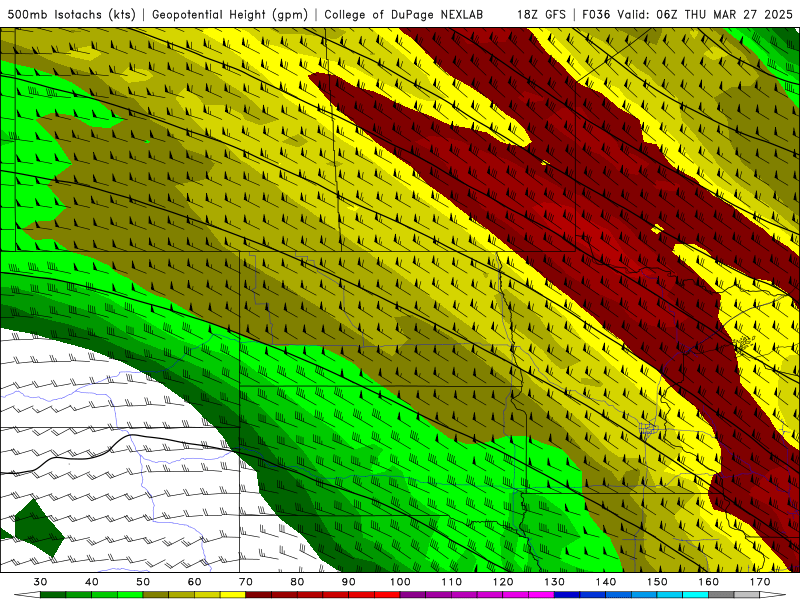
Task: Click the 30 label on the color scale
Action: (40, 582)
